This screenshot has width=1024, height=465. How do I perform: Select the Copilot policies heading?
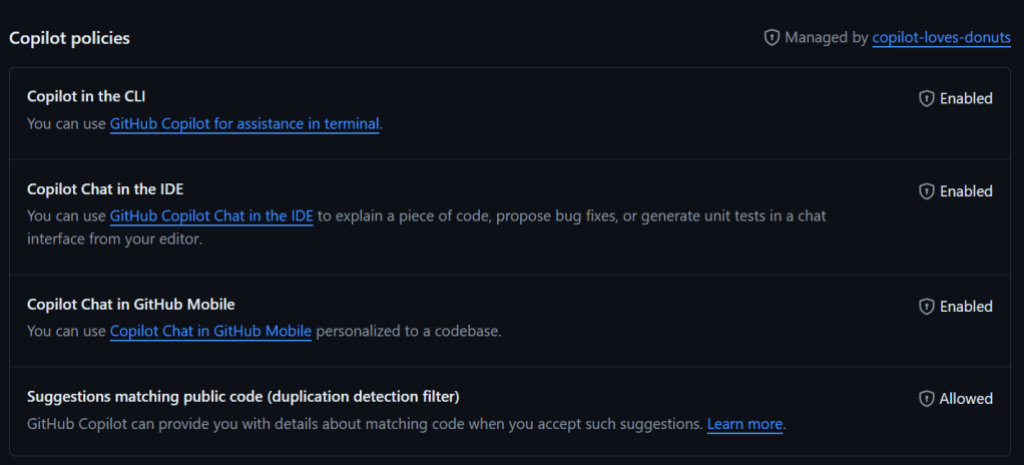click(70, 38)
